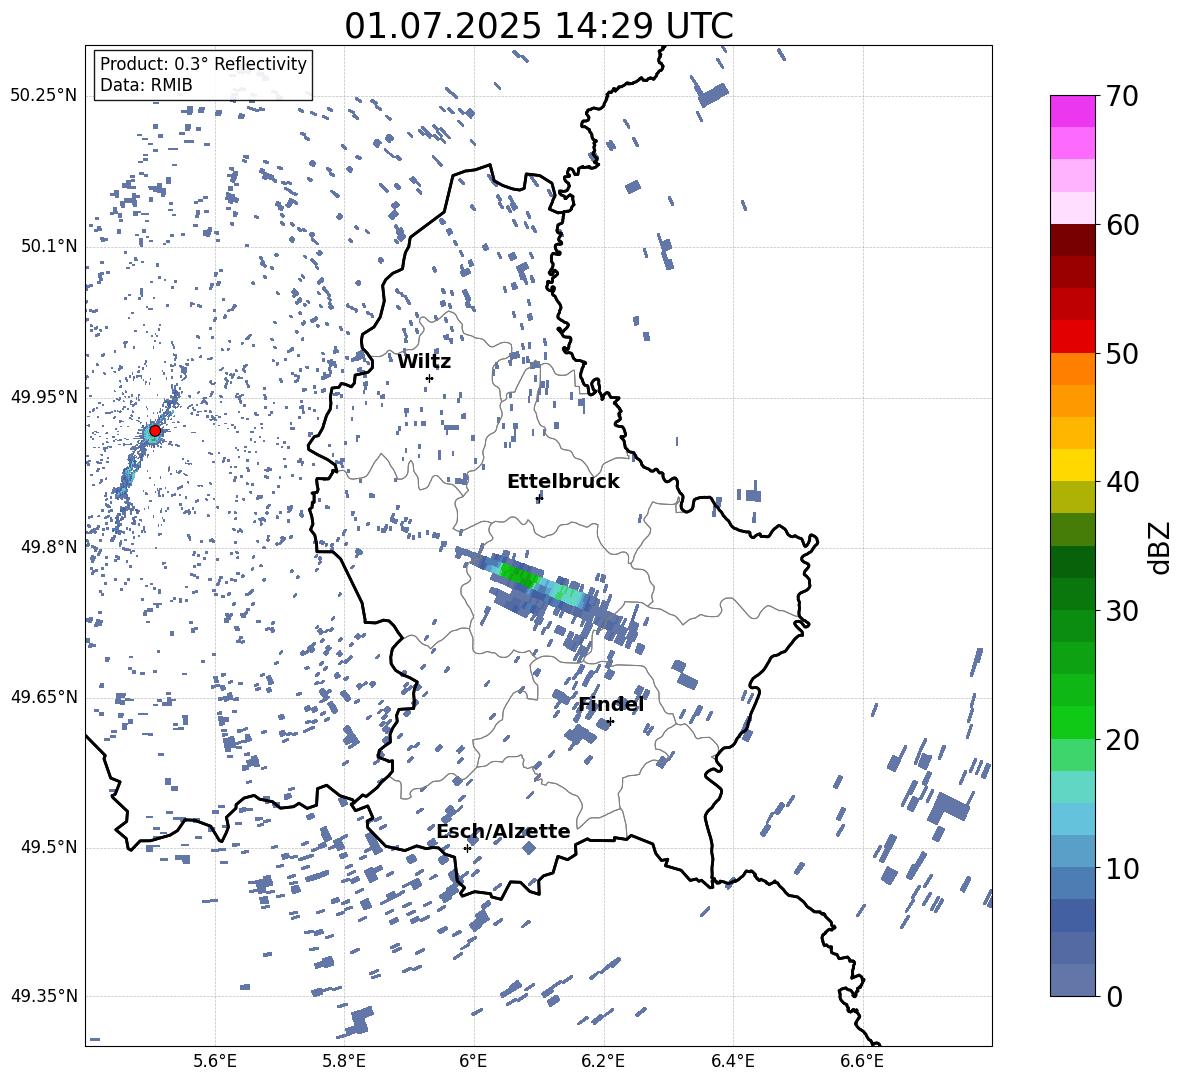Click the title '01.07.2025 14:29 UTC'
1184x1081 pixels.
click(x=538, y=26)
